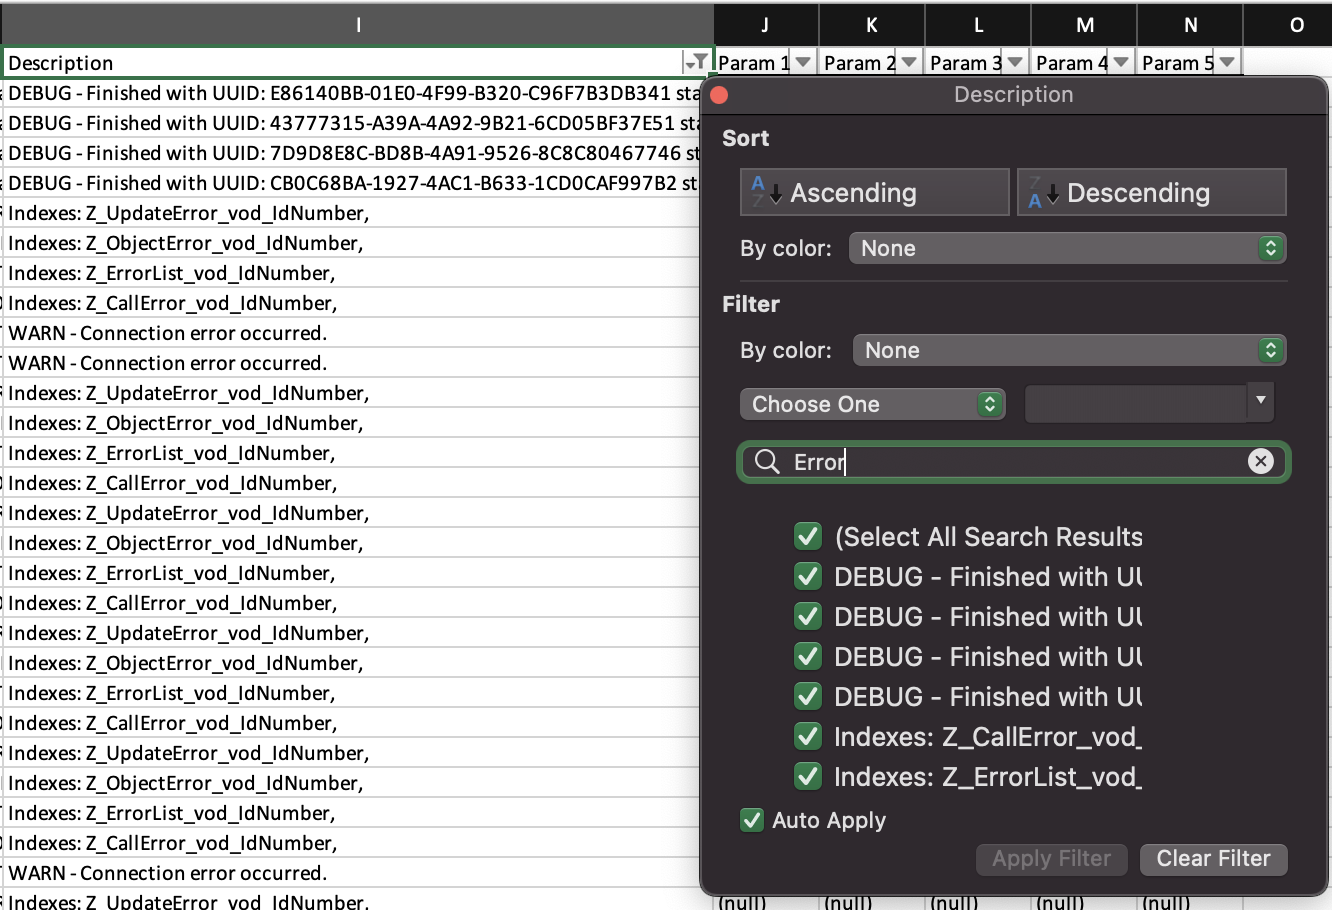Open the Choose One condition dropdown
The width and height of the screenshot is (1332, 910).
(872, 404)
